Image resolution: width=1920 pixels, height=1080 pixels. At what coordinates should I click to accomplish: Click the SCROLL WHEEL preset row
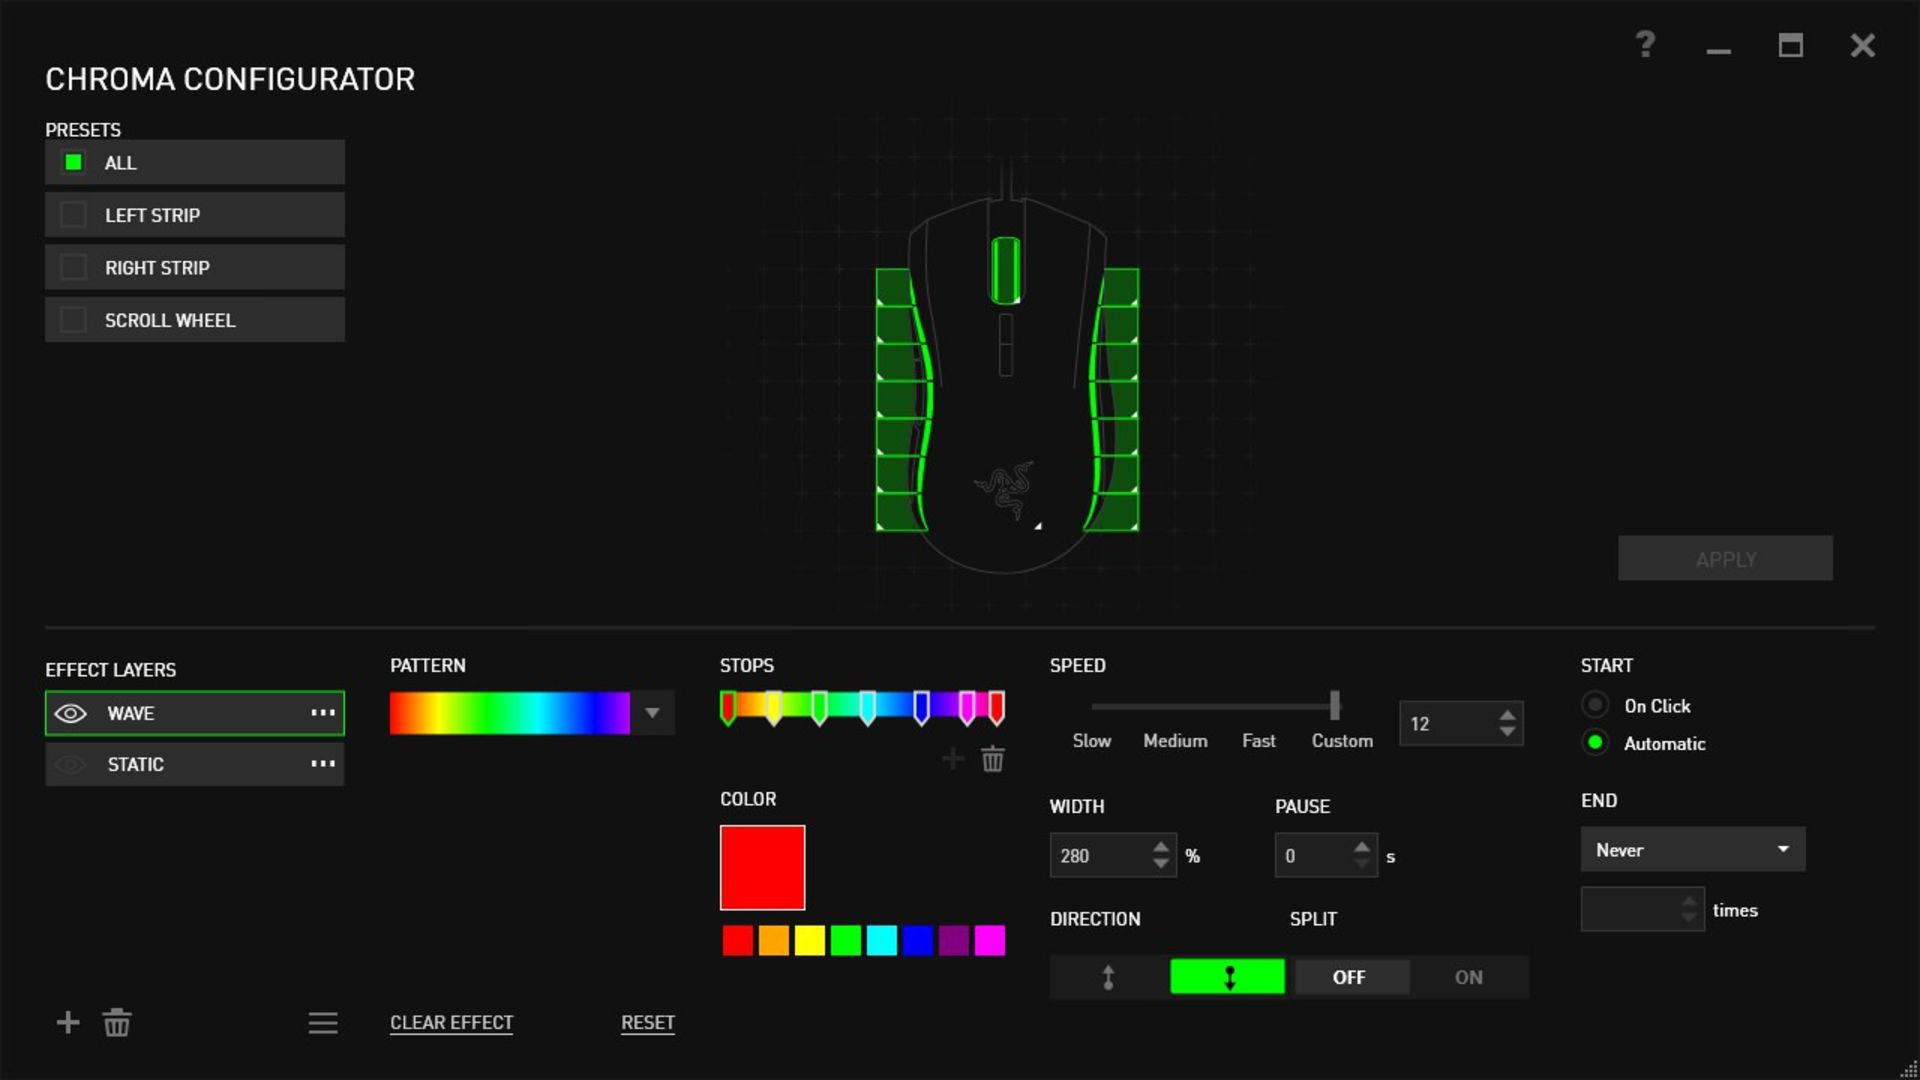[195, 319]
